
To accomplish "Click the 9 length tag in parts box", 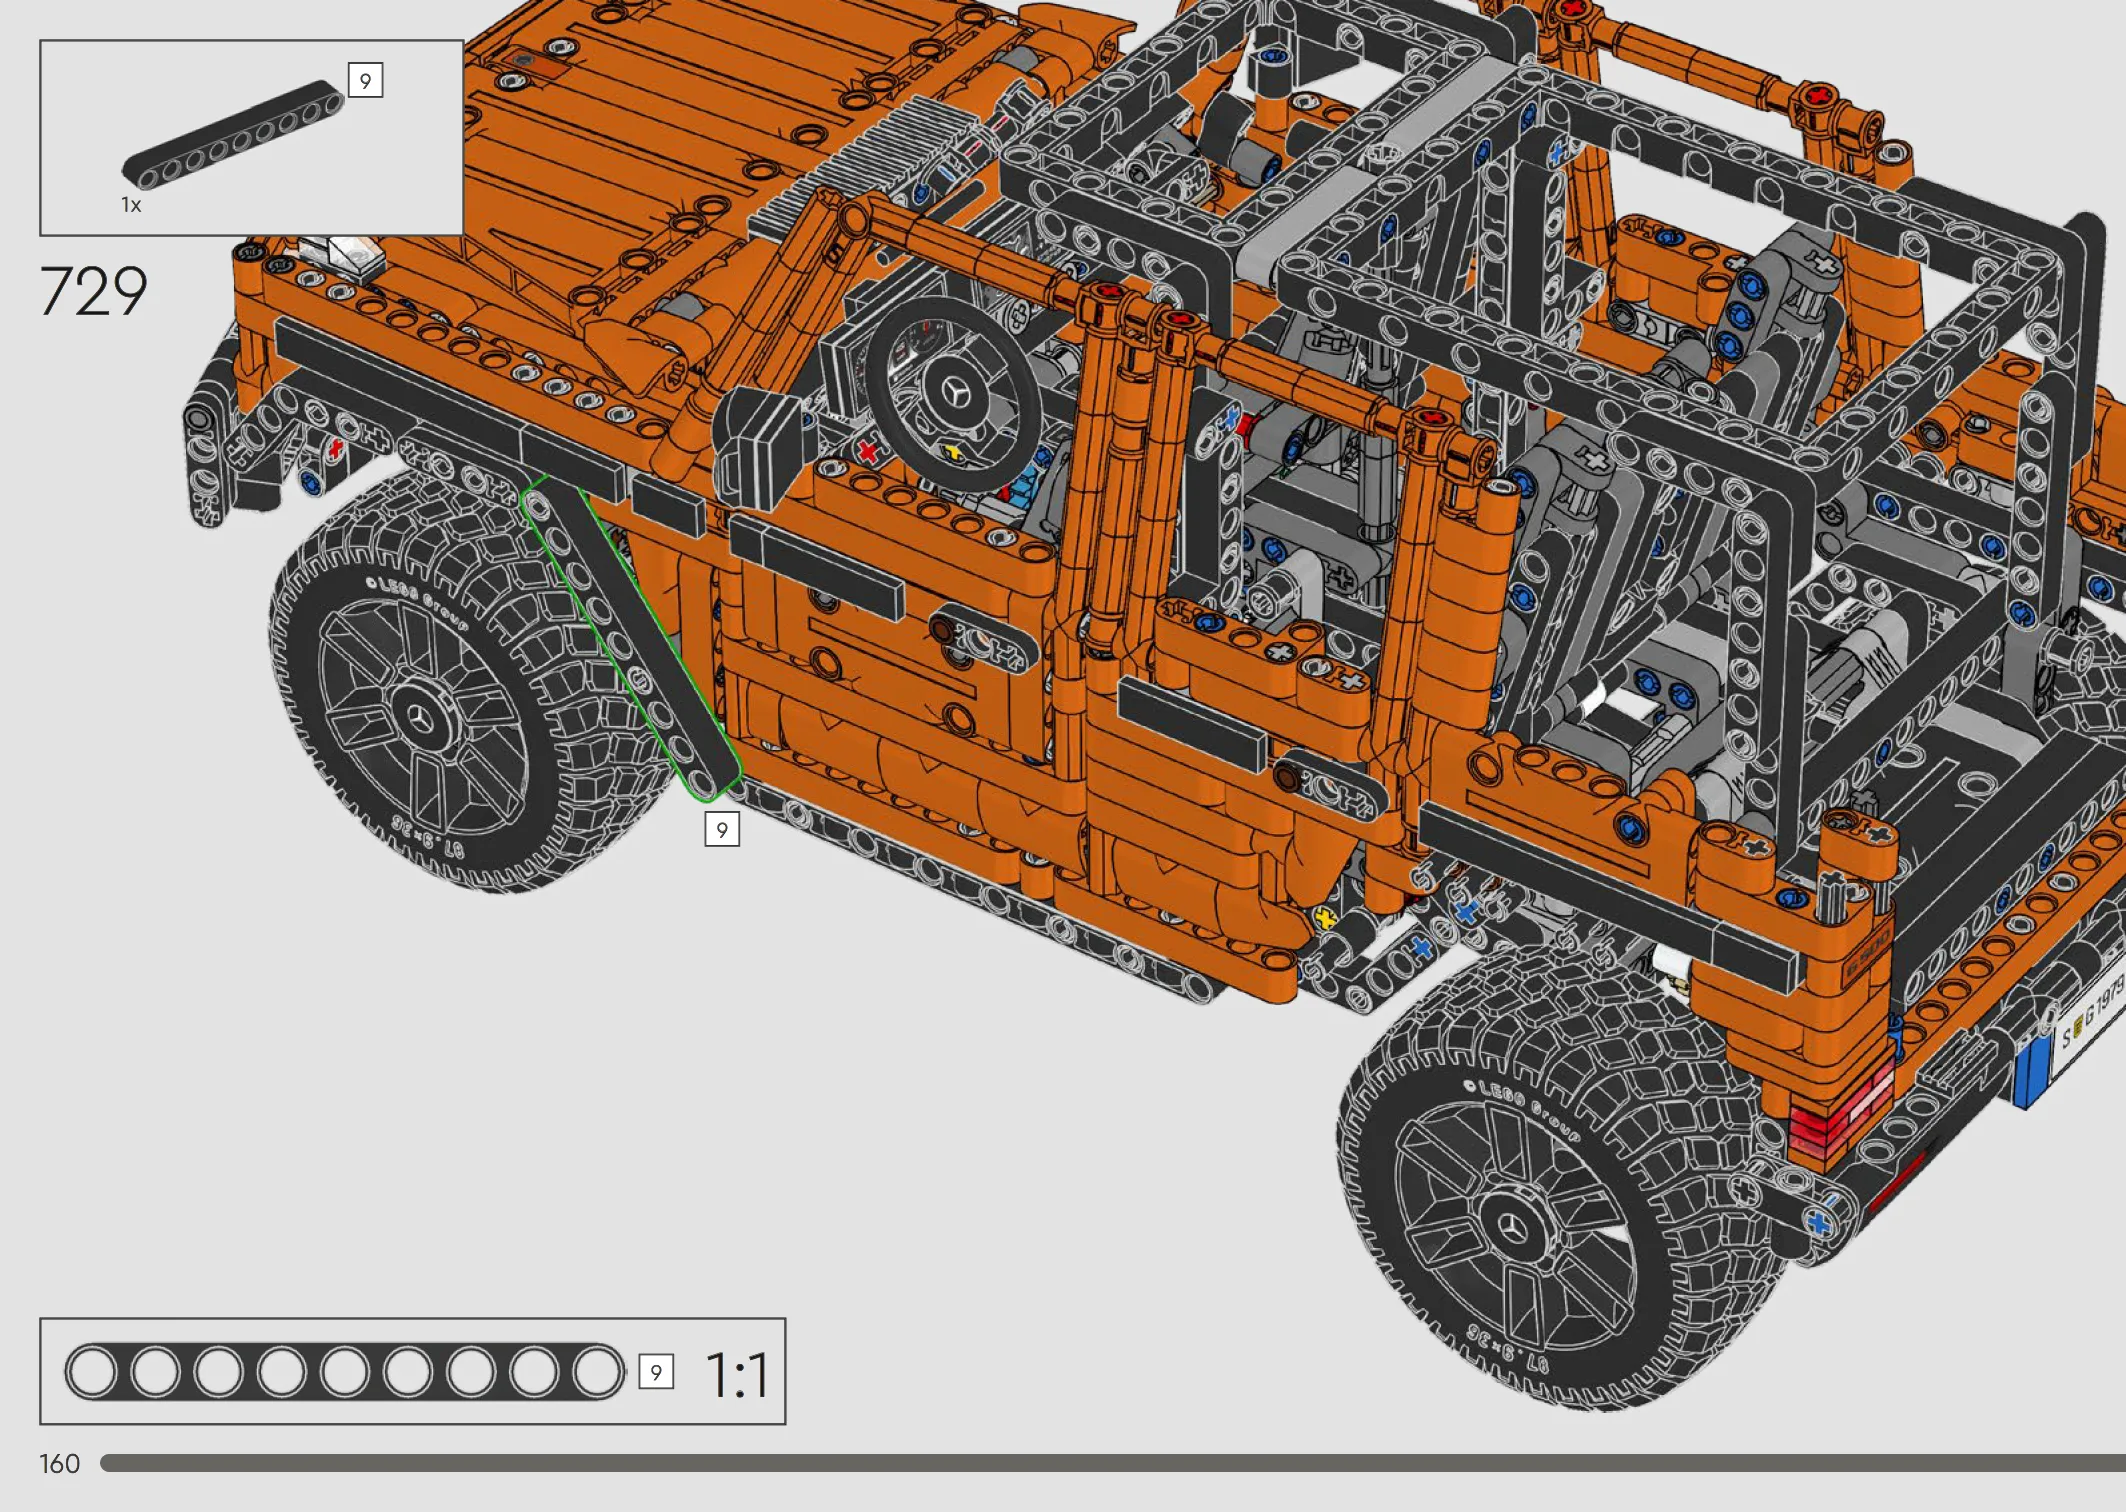I will pyautogui.click(x=365, y=80).
